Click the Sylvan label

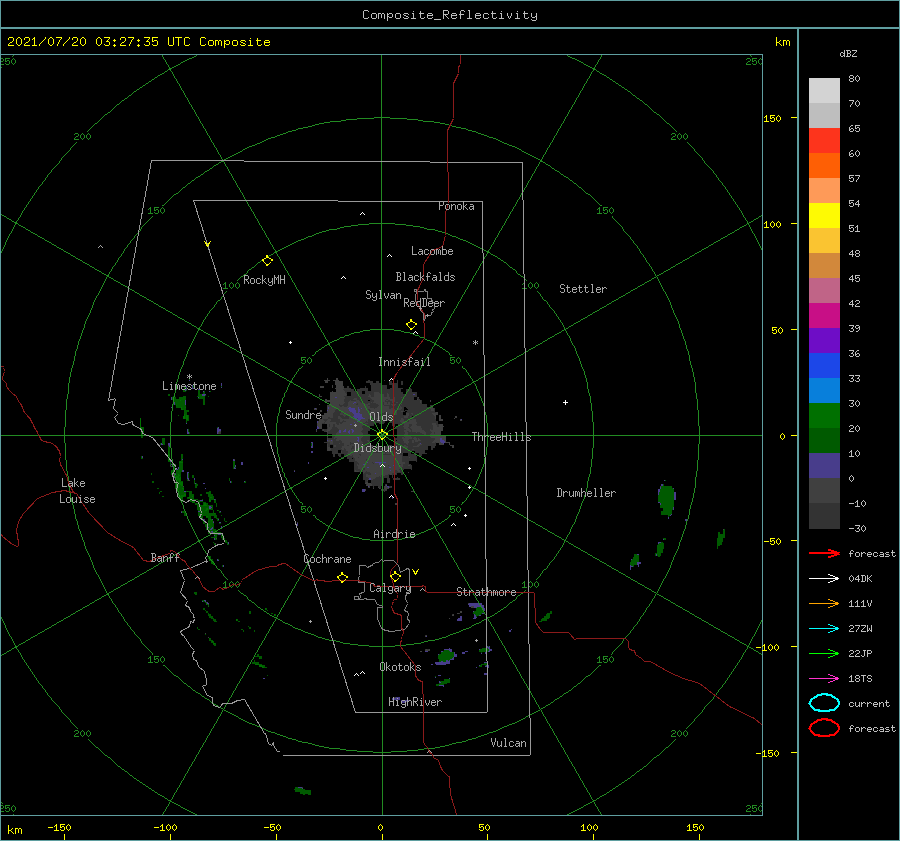383,295
